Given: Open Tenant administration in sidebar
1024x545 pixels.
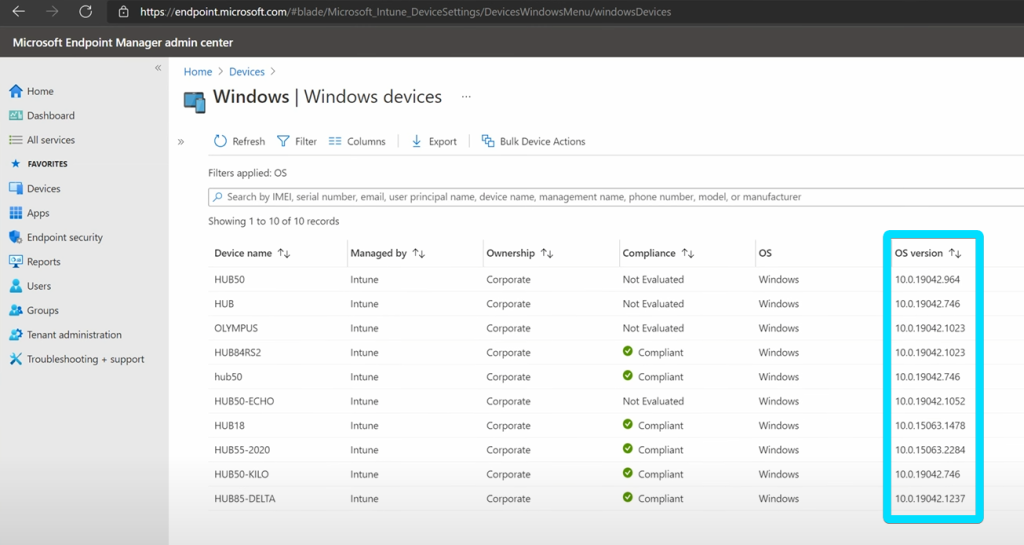Looking at the screenshot, I should point(74,335).
